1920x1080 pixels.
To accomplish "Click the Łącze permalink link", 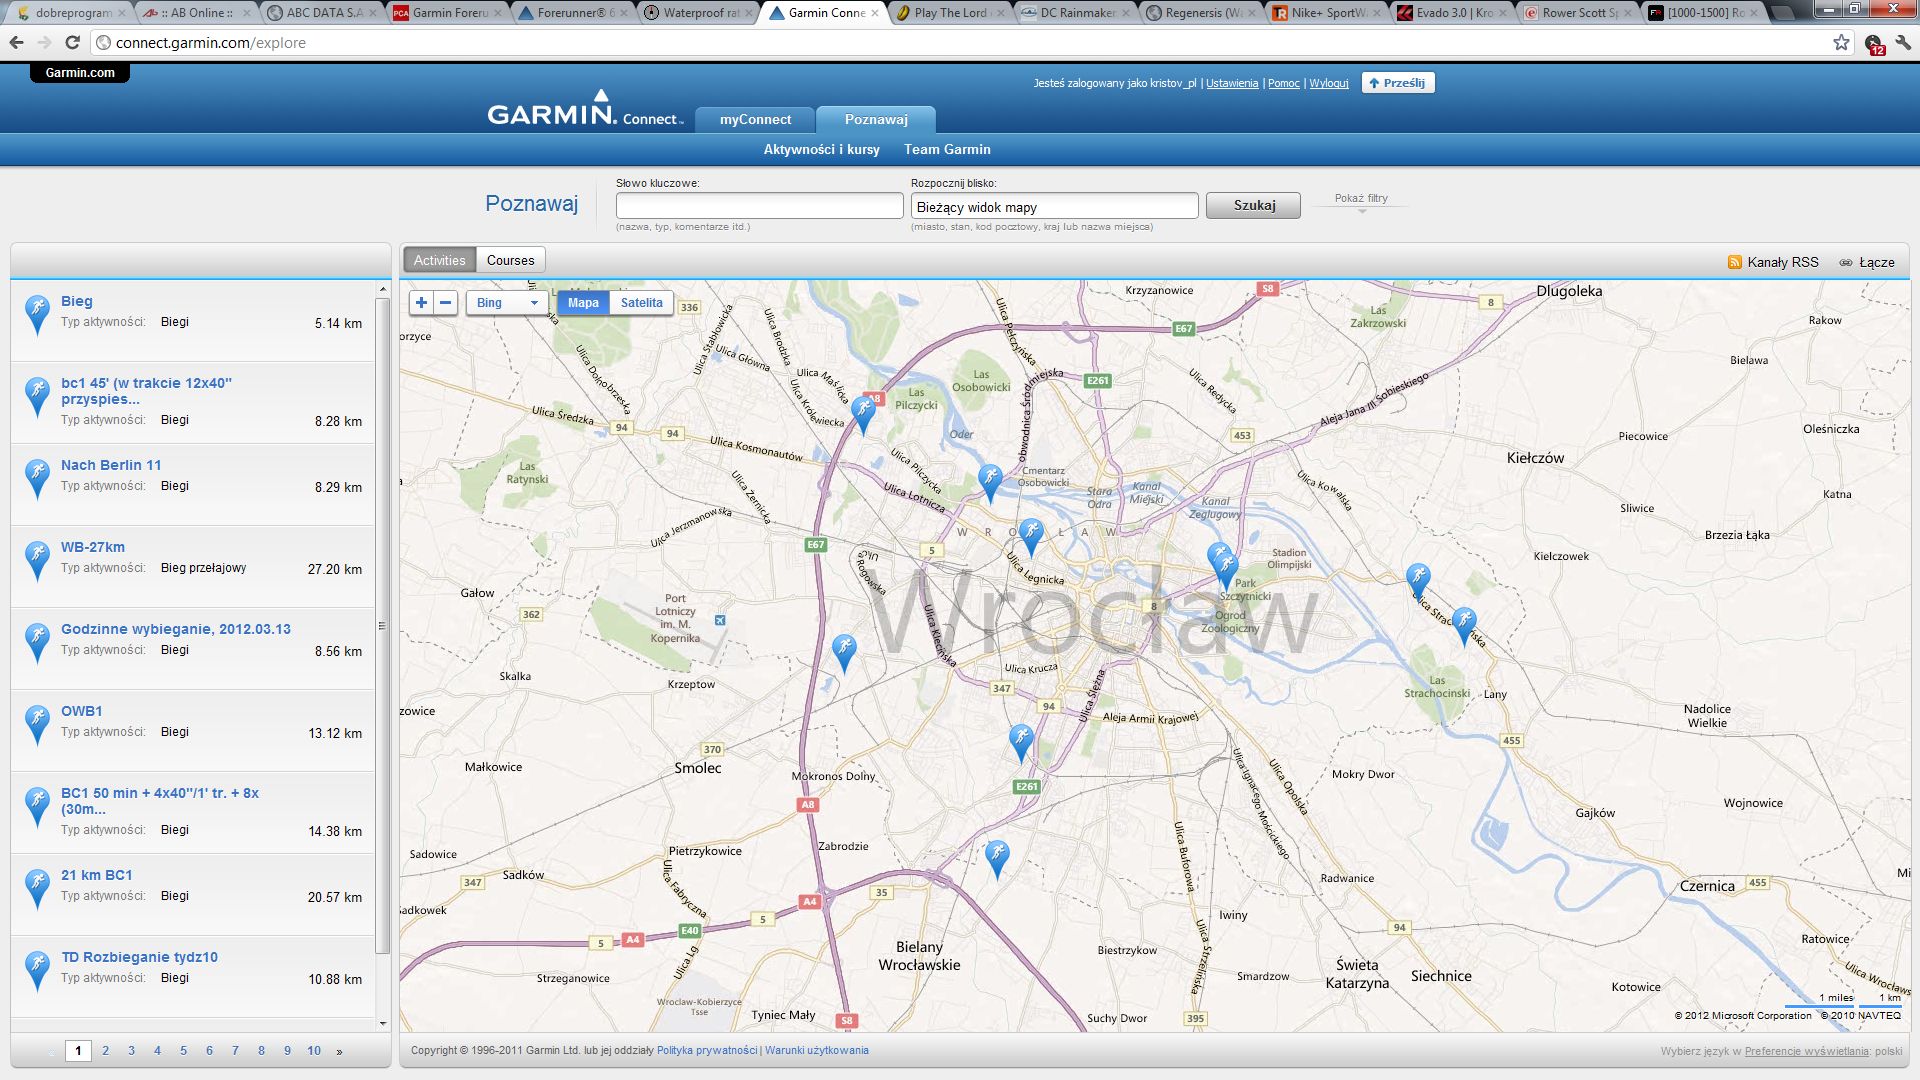I will (x=1877, y=262).
